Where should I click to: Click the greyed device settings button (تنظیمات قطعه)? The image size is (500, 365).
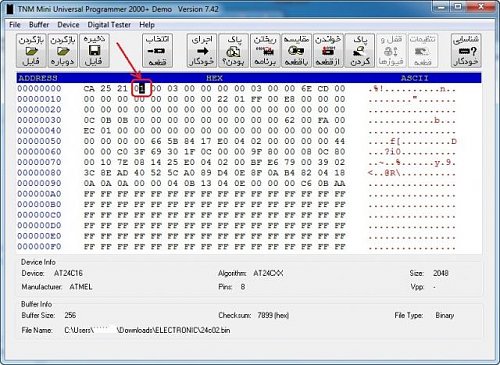pyautogui.click(x=423, y=51)
